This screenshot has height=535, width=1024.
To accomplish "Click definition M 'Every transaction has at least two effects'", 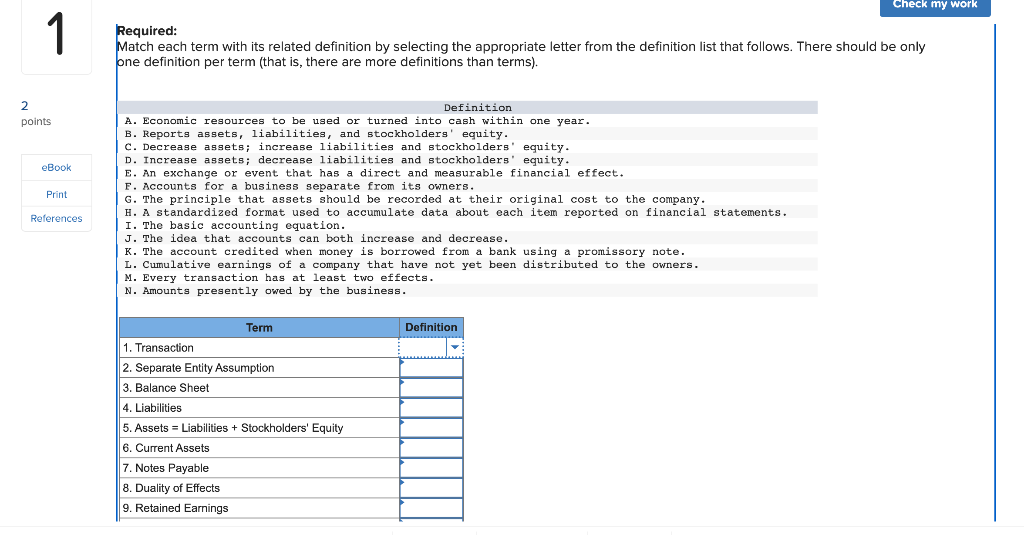I will tap(279, 278).
